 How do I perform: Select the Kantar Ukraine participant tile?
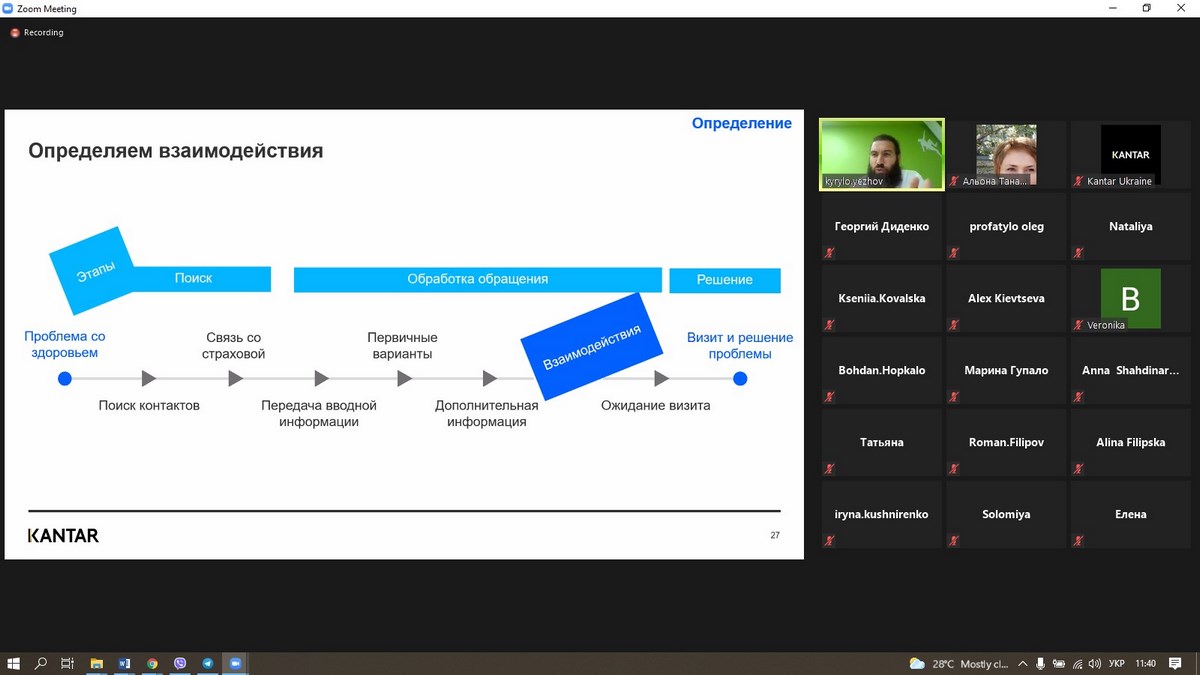[1130, 154]
